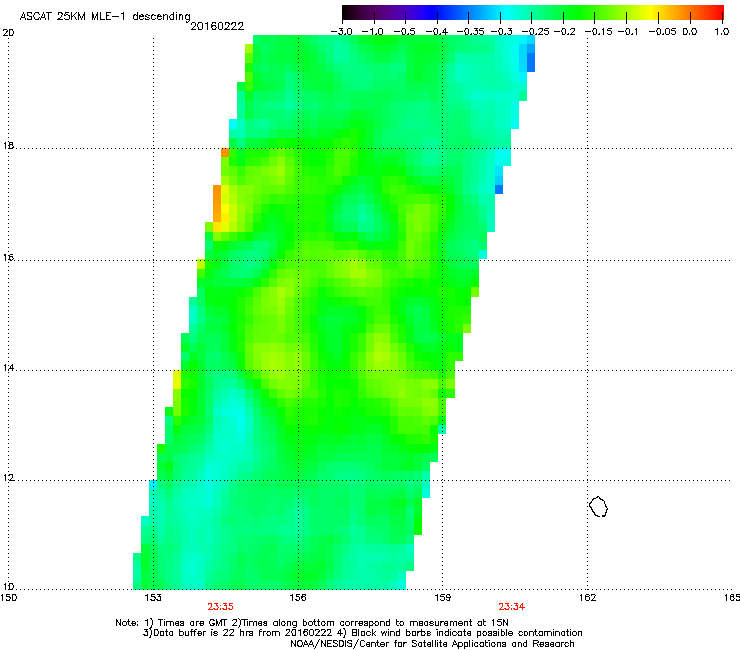The image size is (740, 650).
Task: Click the colorbar label -0.2
Action: tap(565, 32)
